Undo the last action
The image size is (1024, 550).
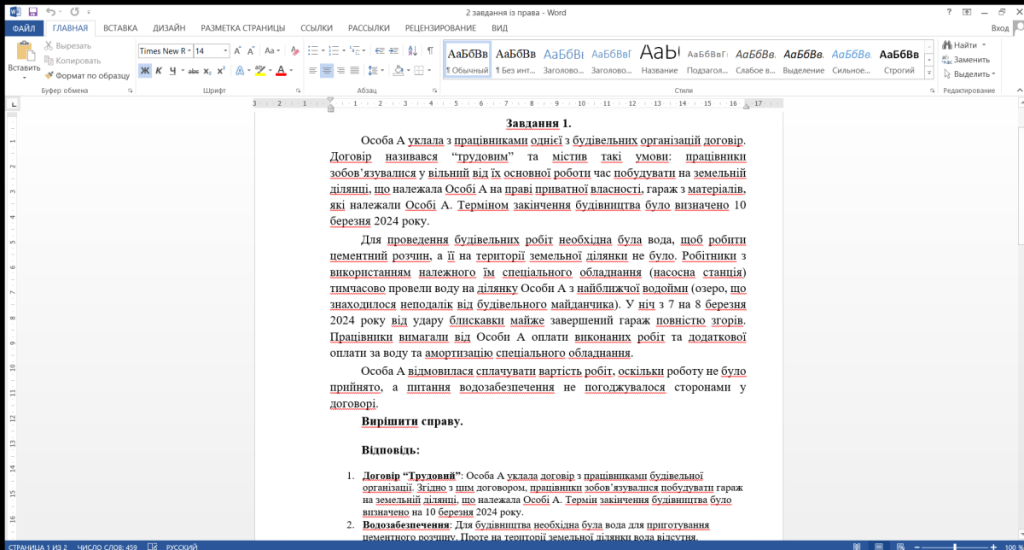pos(50,12)
